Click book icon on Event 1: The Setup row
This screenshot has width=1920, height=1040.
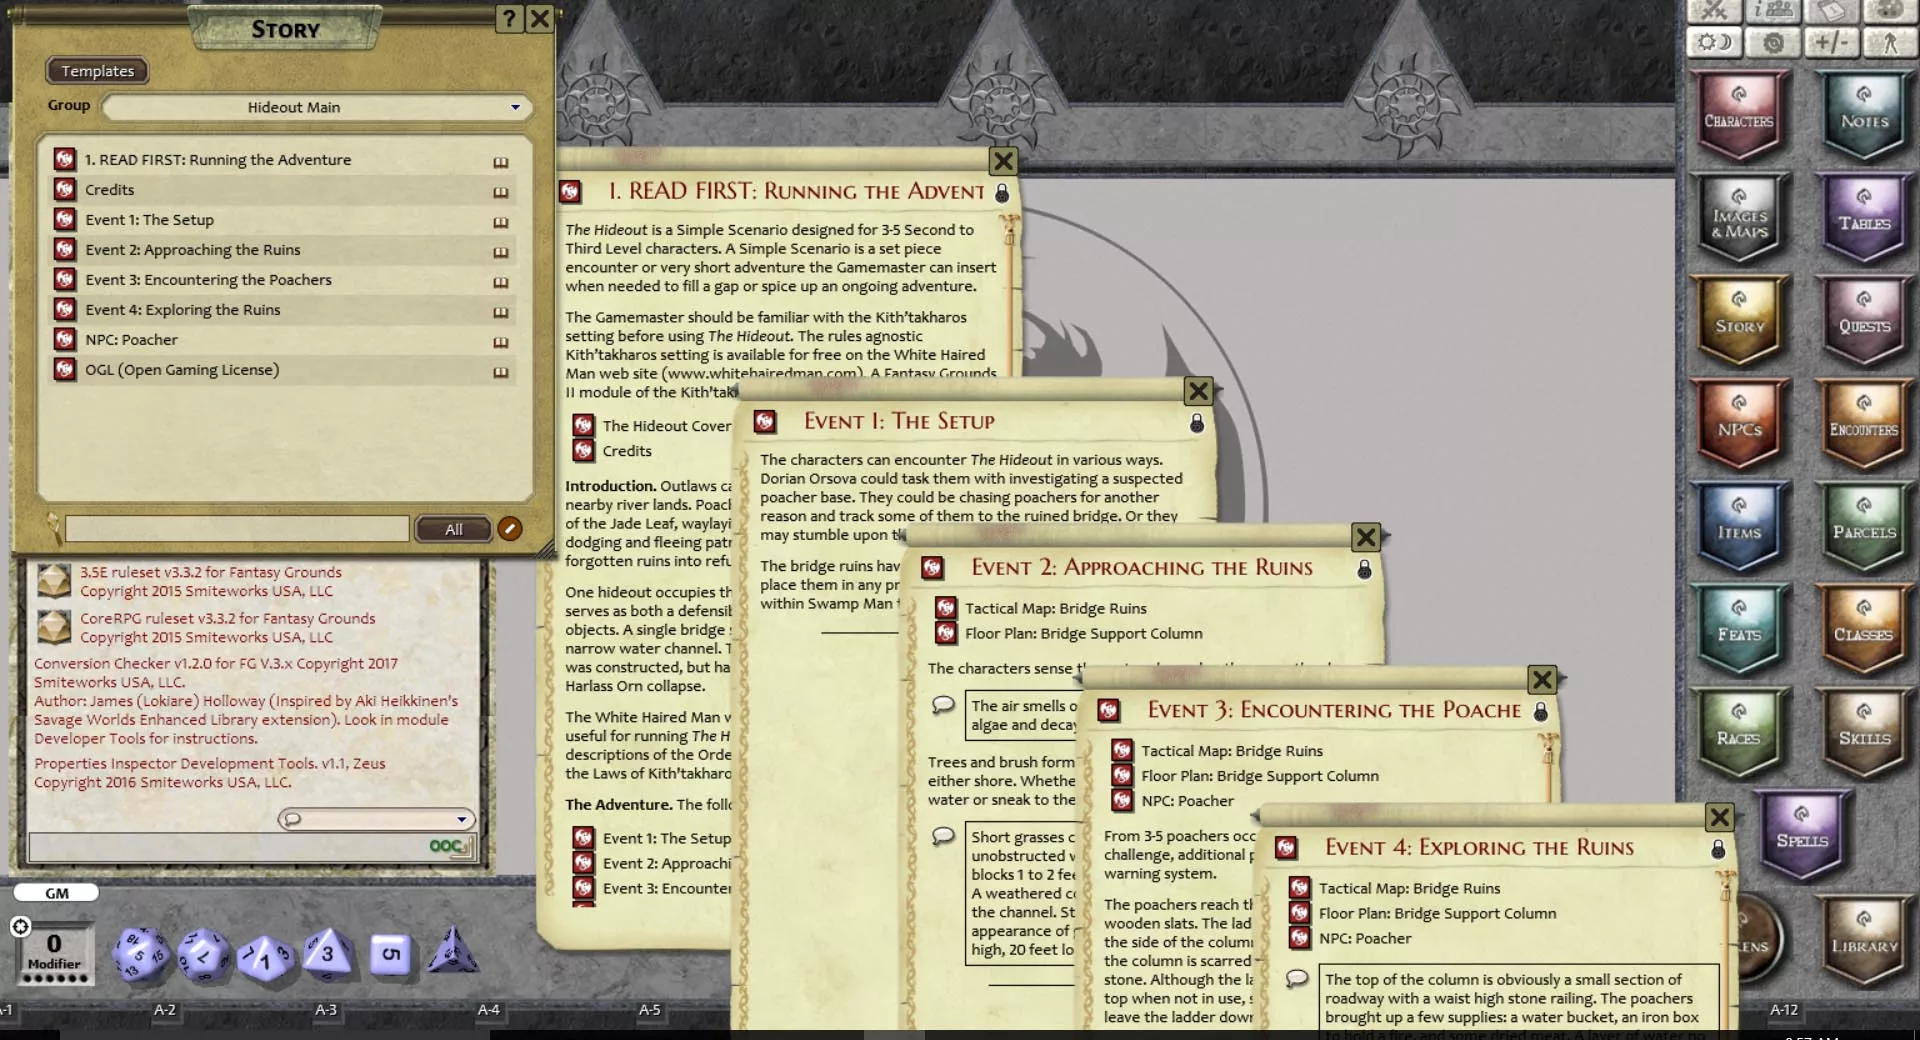tap(500, 222)
